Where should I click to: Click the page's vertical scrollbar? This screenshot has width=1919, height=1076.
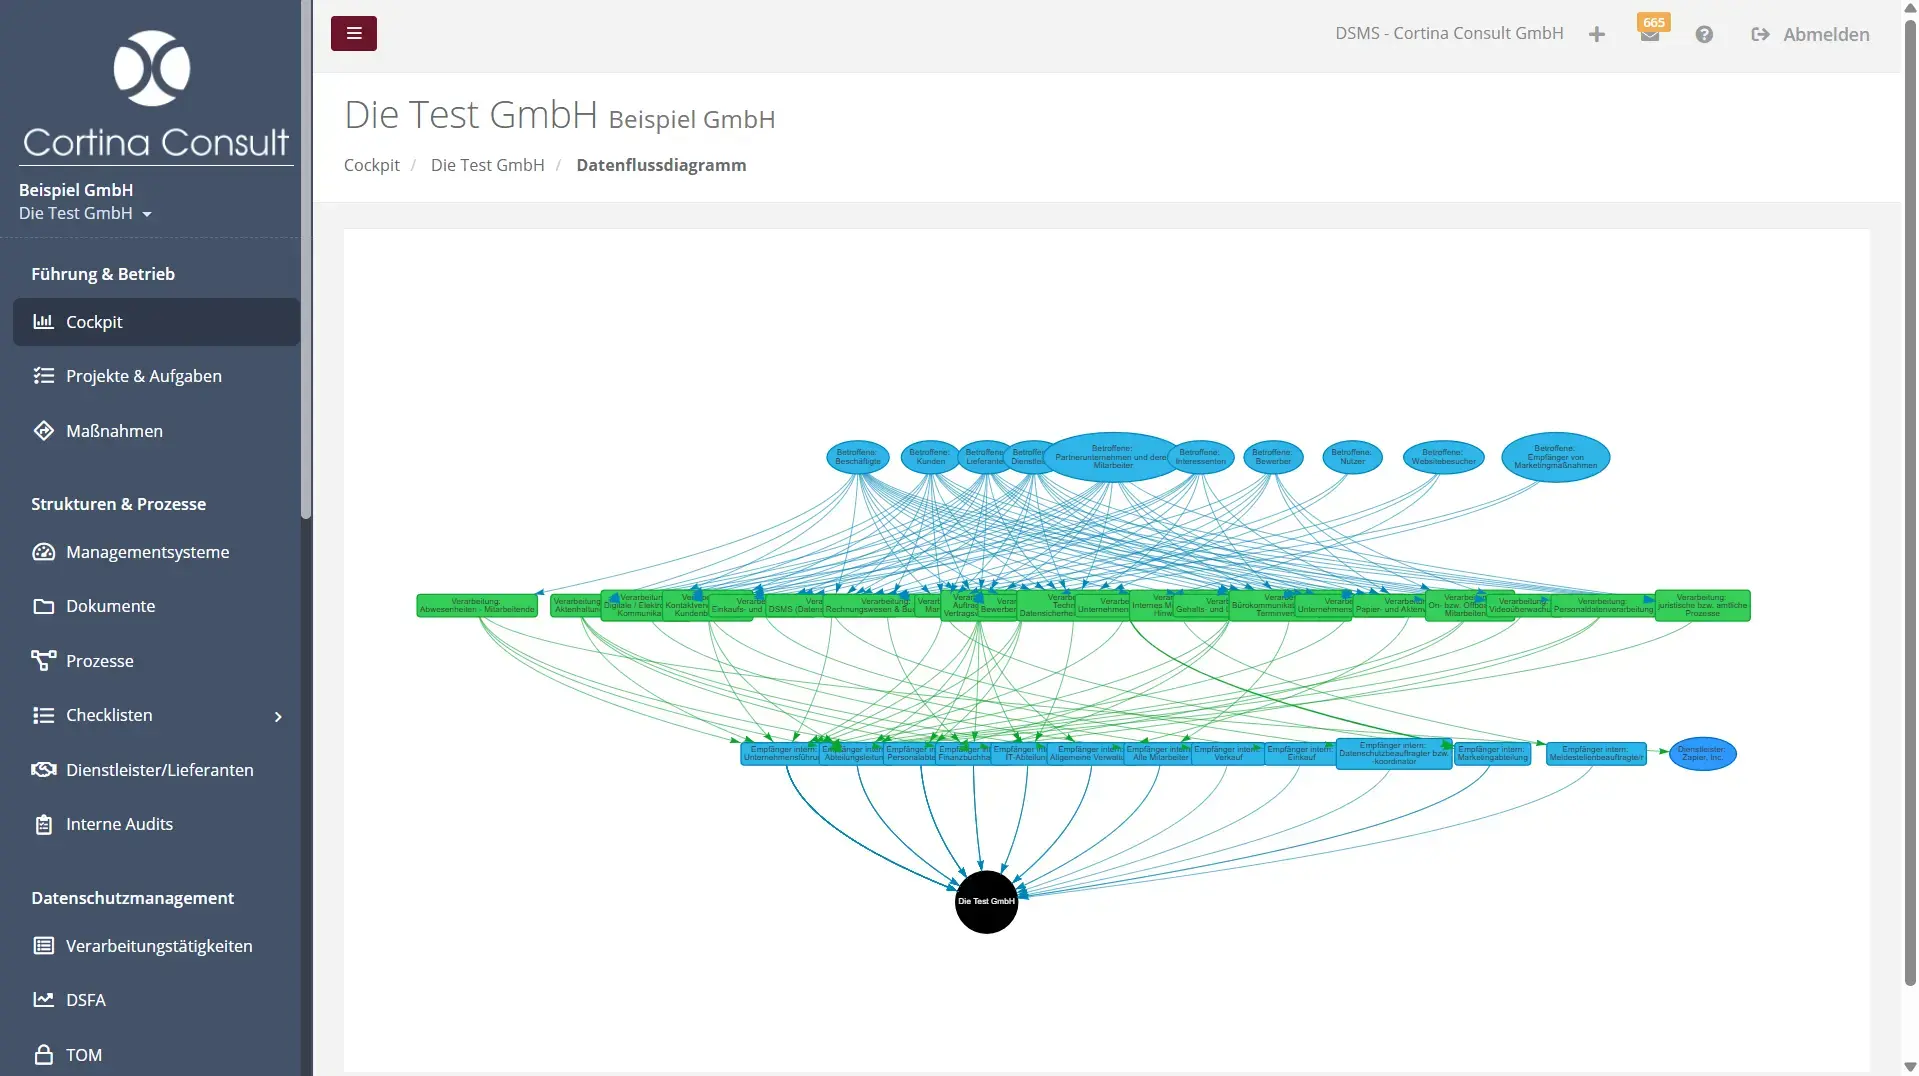pos(1909,500)
